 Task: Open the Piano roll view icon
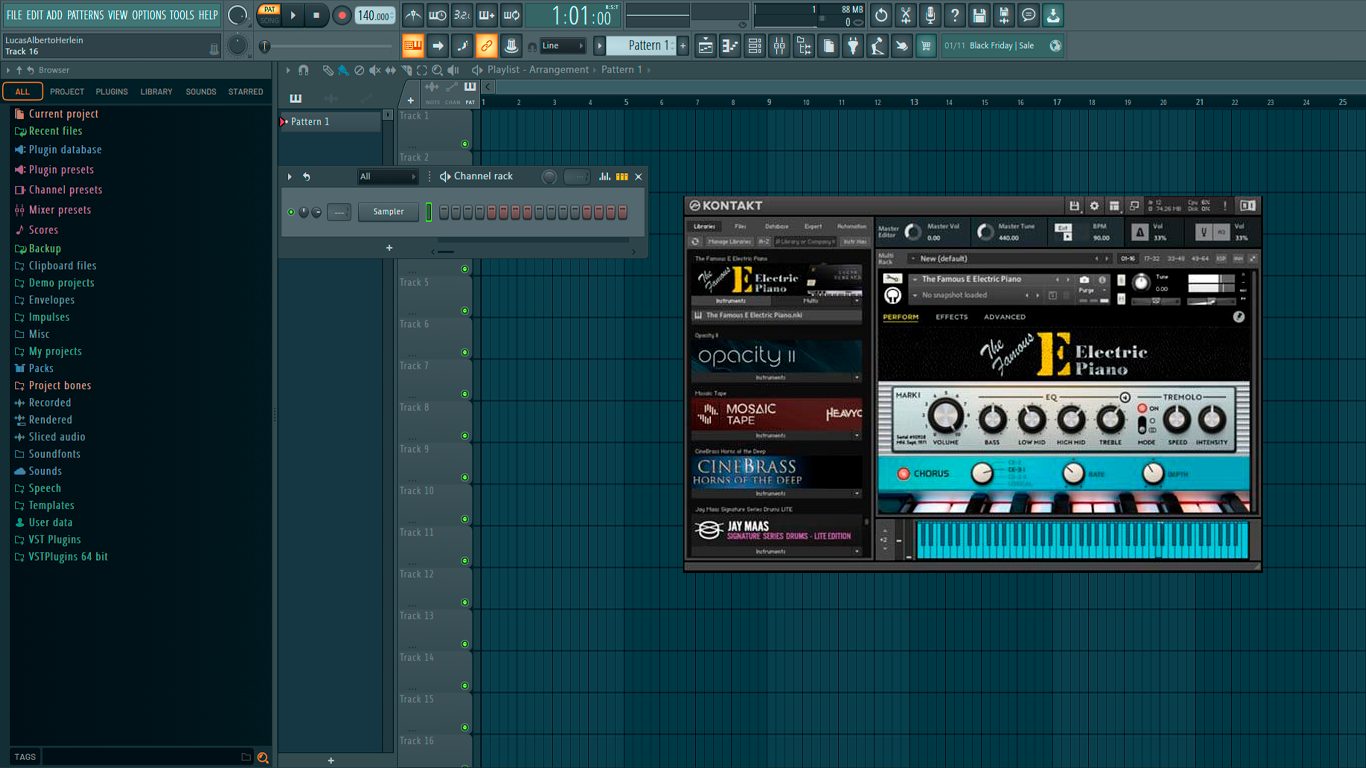[730, 46]
